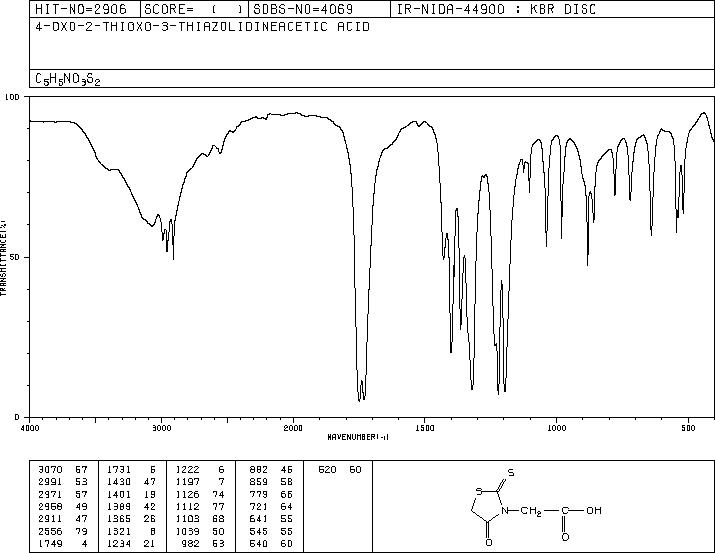This screenshot has width=715, height=553.
Task: Click the thiazolidine ring in the structure
Action: coord(488,507)
